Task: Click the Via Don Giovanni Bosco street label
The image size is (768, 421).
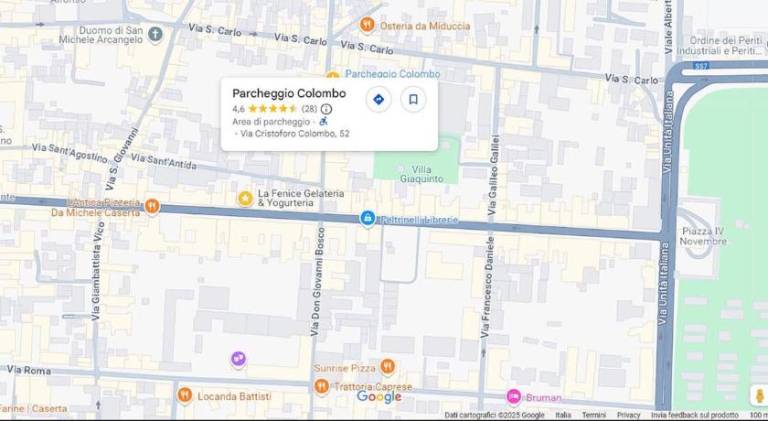Action: [x=318, y=281]
